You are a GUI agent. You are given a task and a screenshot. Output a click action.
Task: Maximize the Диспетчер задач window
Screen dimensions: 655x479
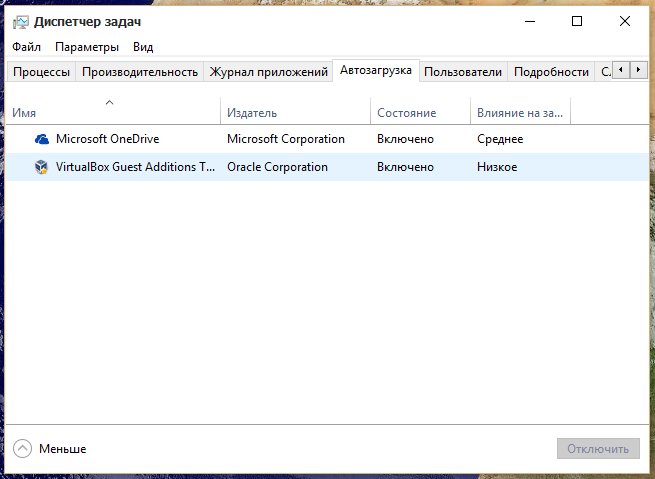click(x=577, y=21)
